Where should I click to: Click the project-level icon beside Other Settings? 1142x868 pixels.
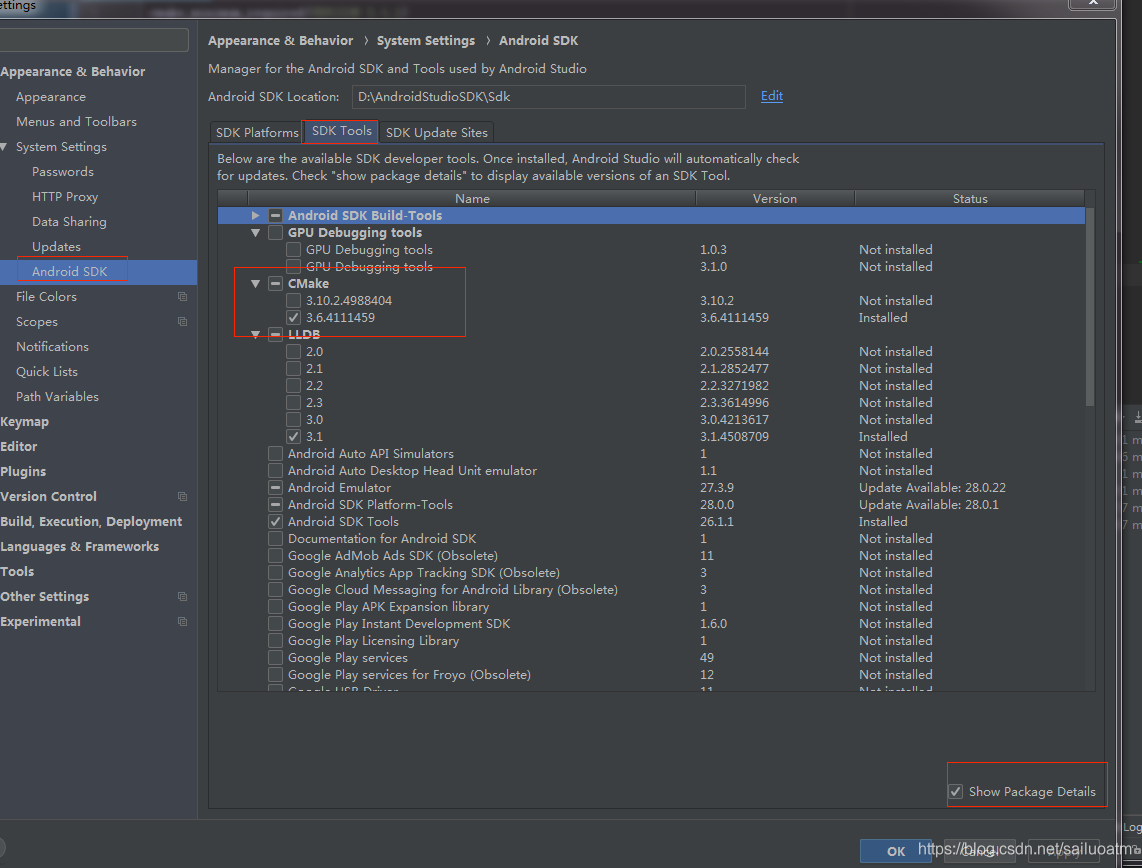pyautogui.click(x=182, y=596)
